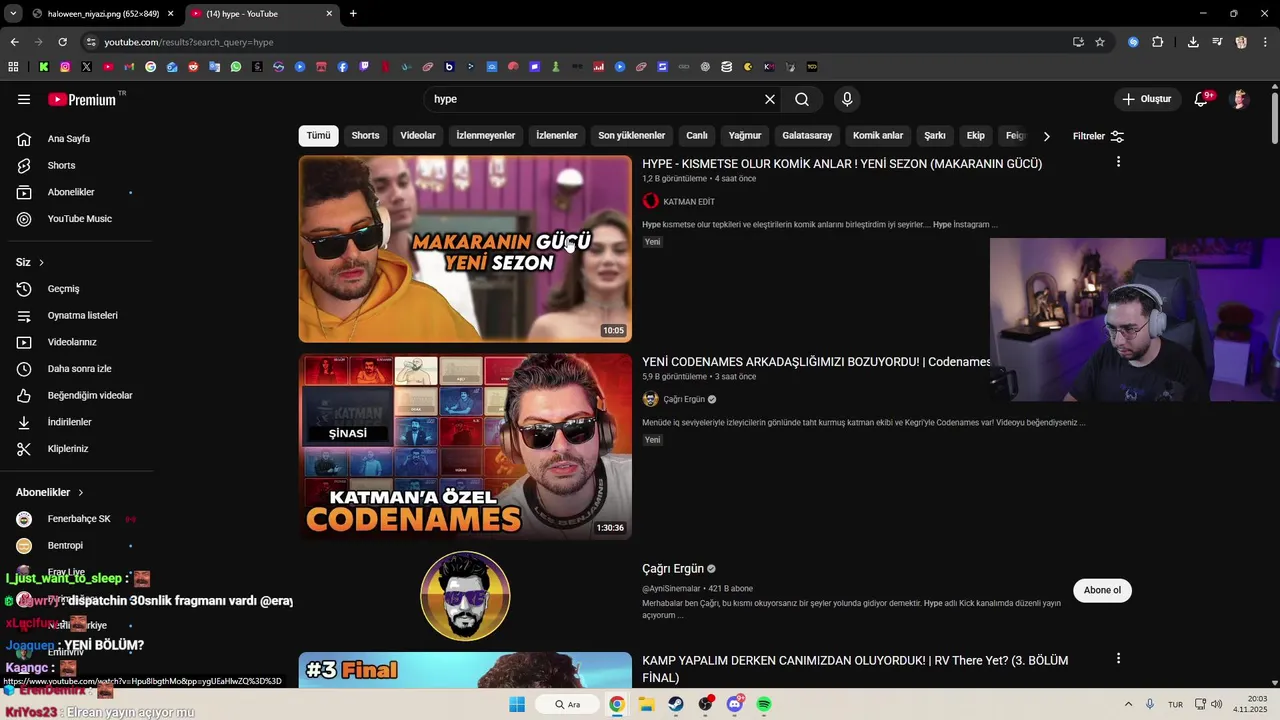
Task: Open the Windows Start menu
Action: point(517,704)
